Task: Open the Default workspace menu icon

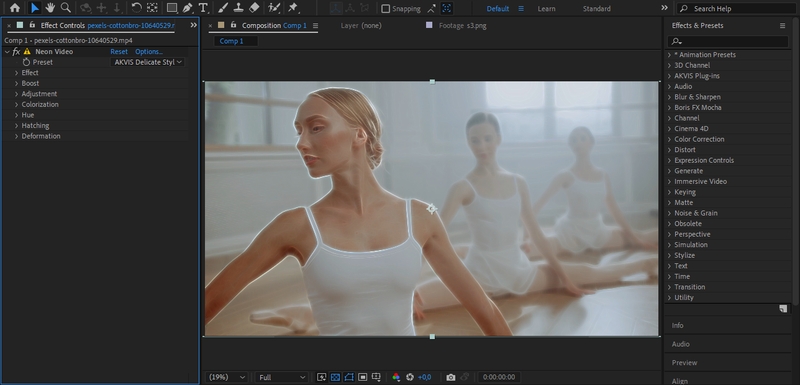Action: 521,9
